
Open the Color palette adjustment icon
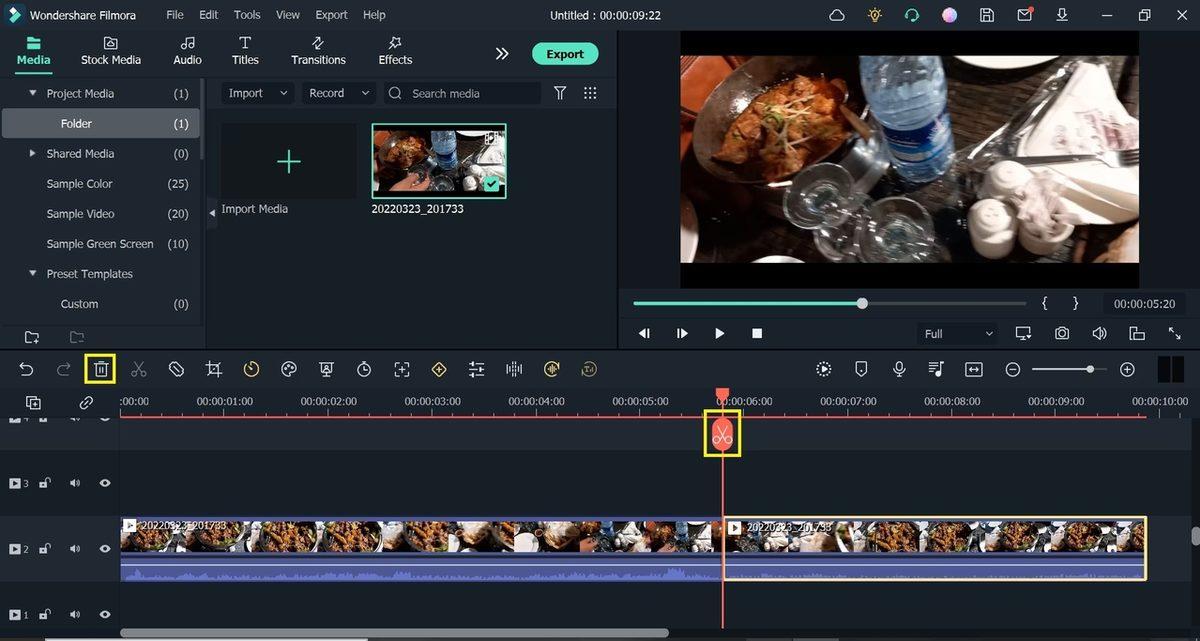(x=289, y=369)
